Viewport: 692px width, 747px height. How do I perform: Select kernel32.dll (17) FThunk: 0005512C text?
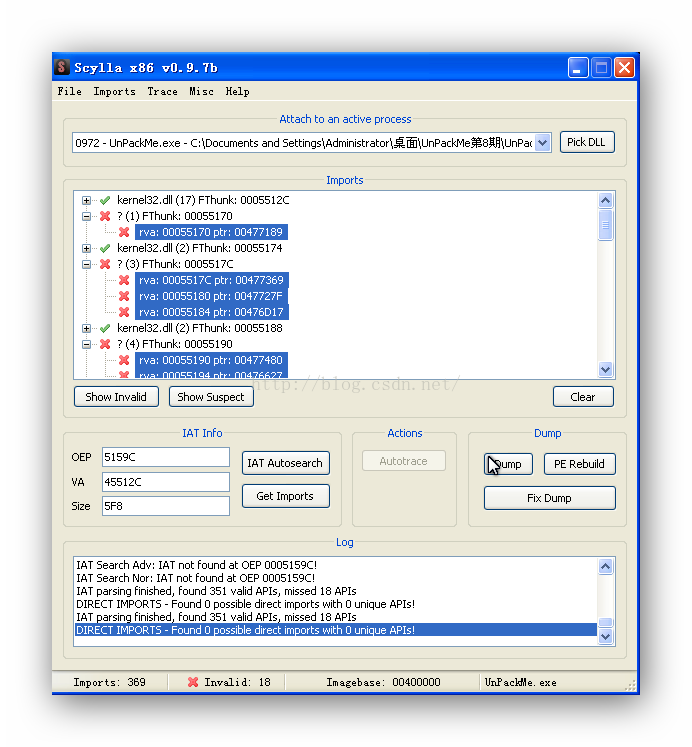[x=203, y=200]
